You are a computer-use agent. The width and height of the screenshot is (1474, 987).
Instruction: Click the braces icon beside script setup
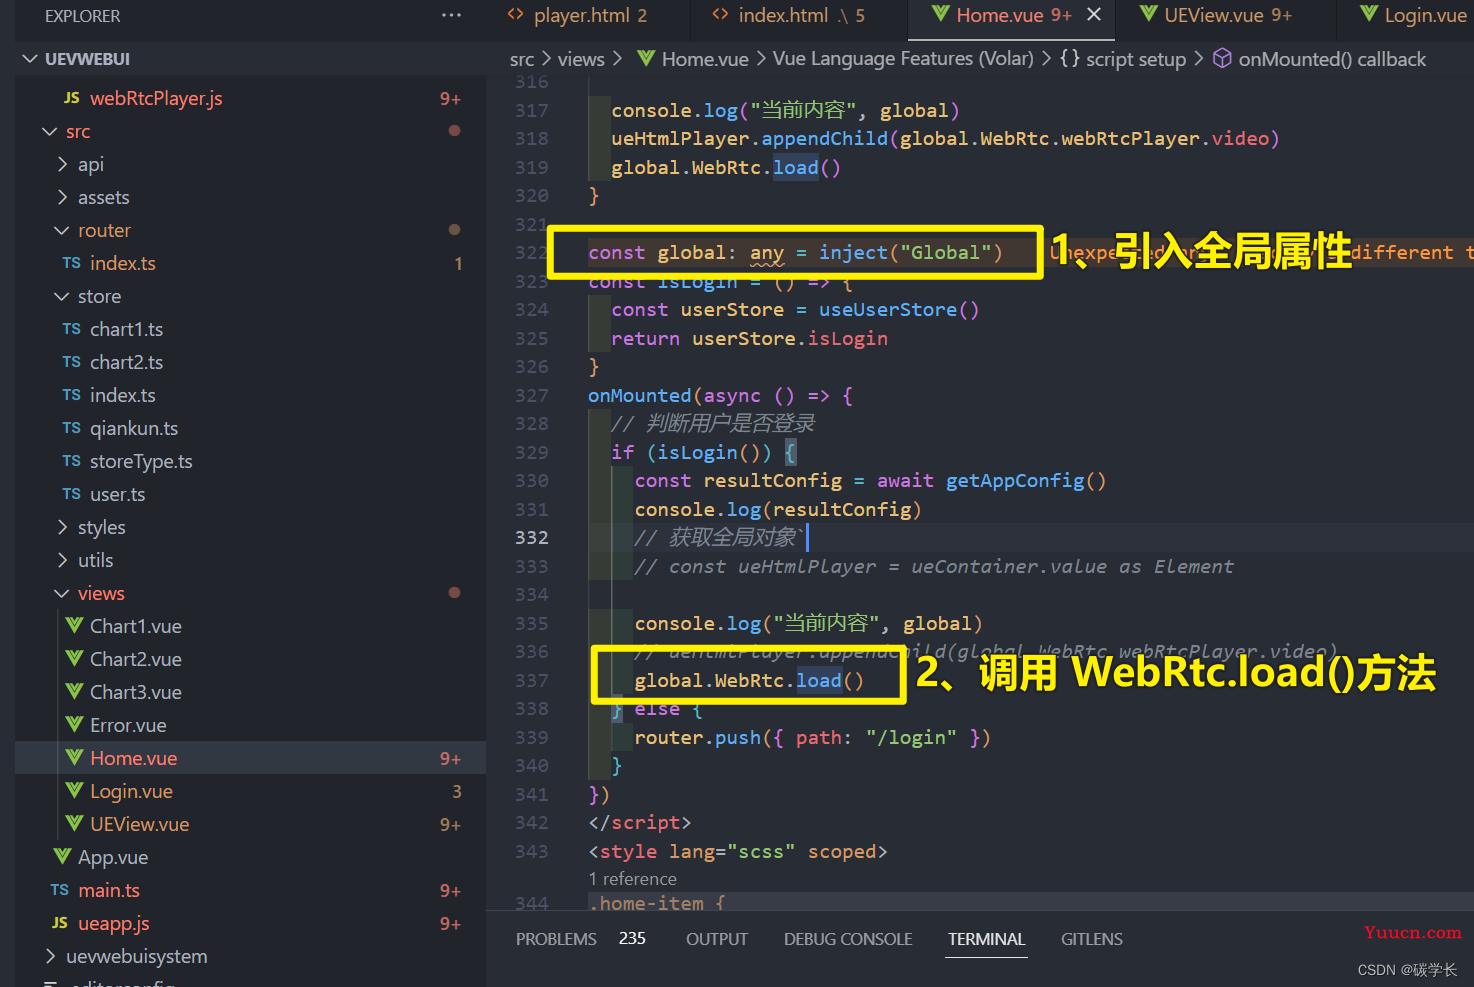(x=1070, y=59)
